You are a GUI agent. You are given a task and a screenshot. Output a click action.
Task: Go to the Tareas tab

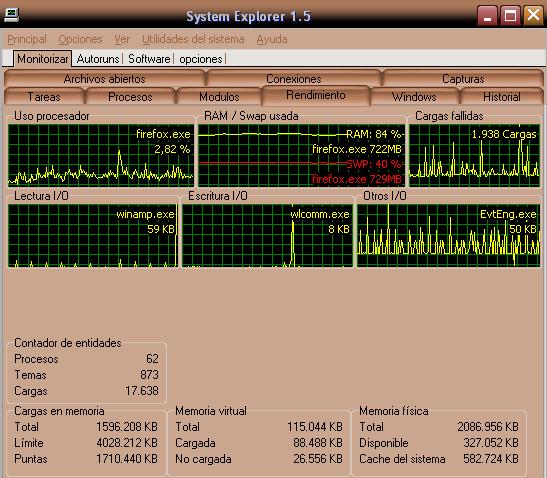coord(44,97)
